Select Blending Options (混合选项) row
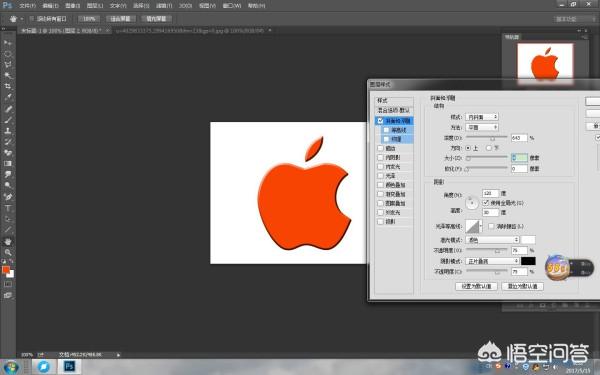600x375 pixels. pyautogui.click(x=394, y=110)
